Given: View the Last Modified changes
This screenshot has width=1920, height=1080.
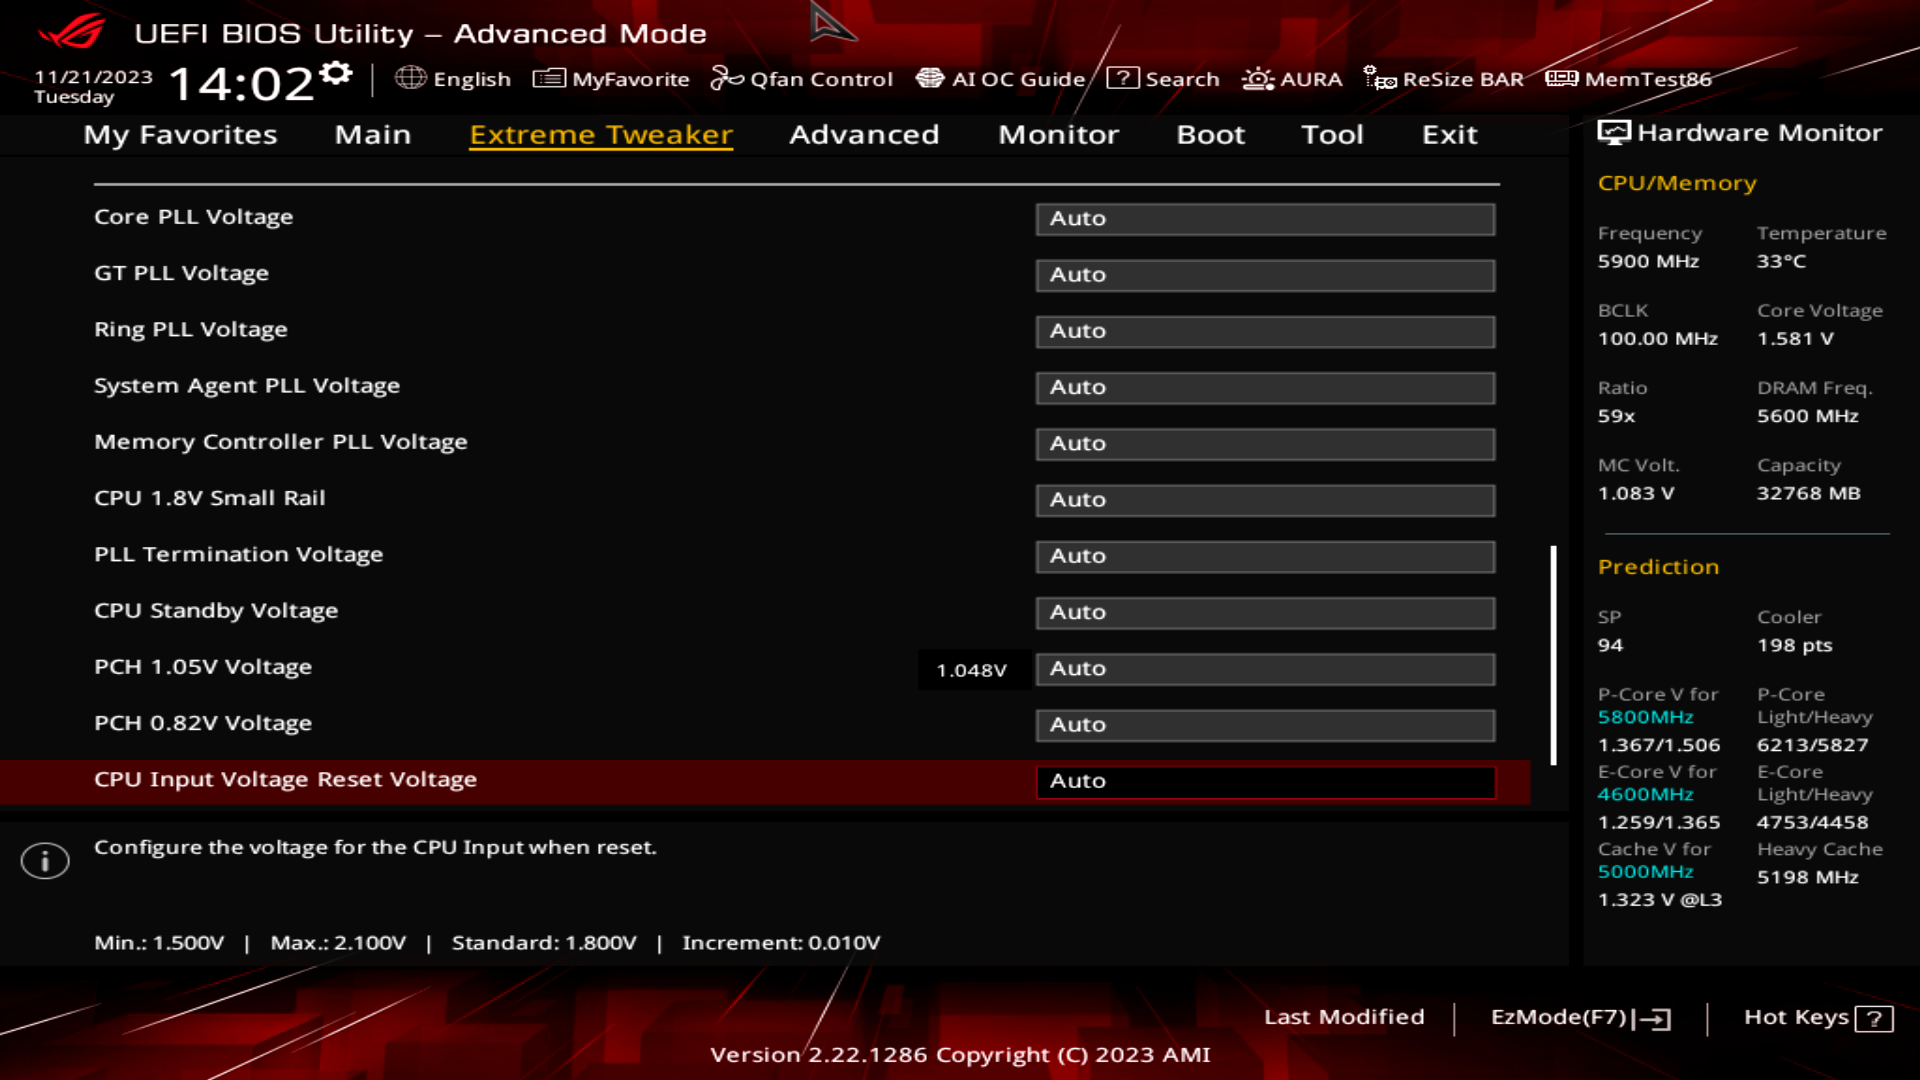Looking at the screenshot, I should point(1345,1017).
